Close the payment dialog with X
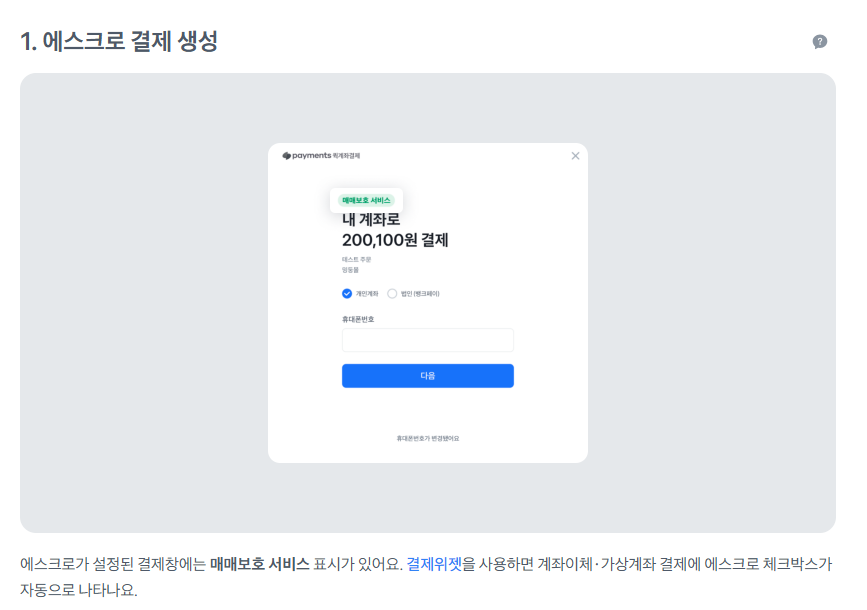This screenshot has width=867, height=610. (x=575, y=156)
